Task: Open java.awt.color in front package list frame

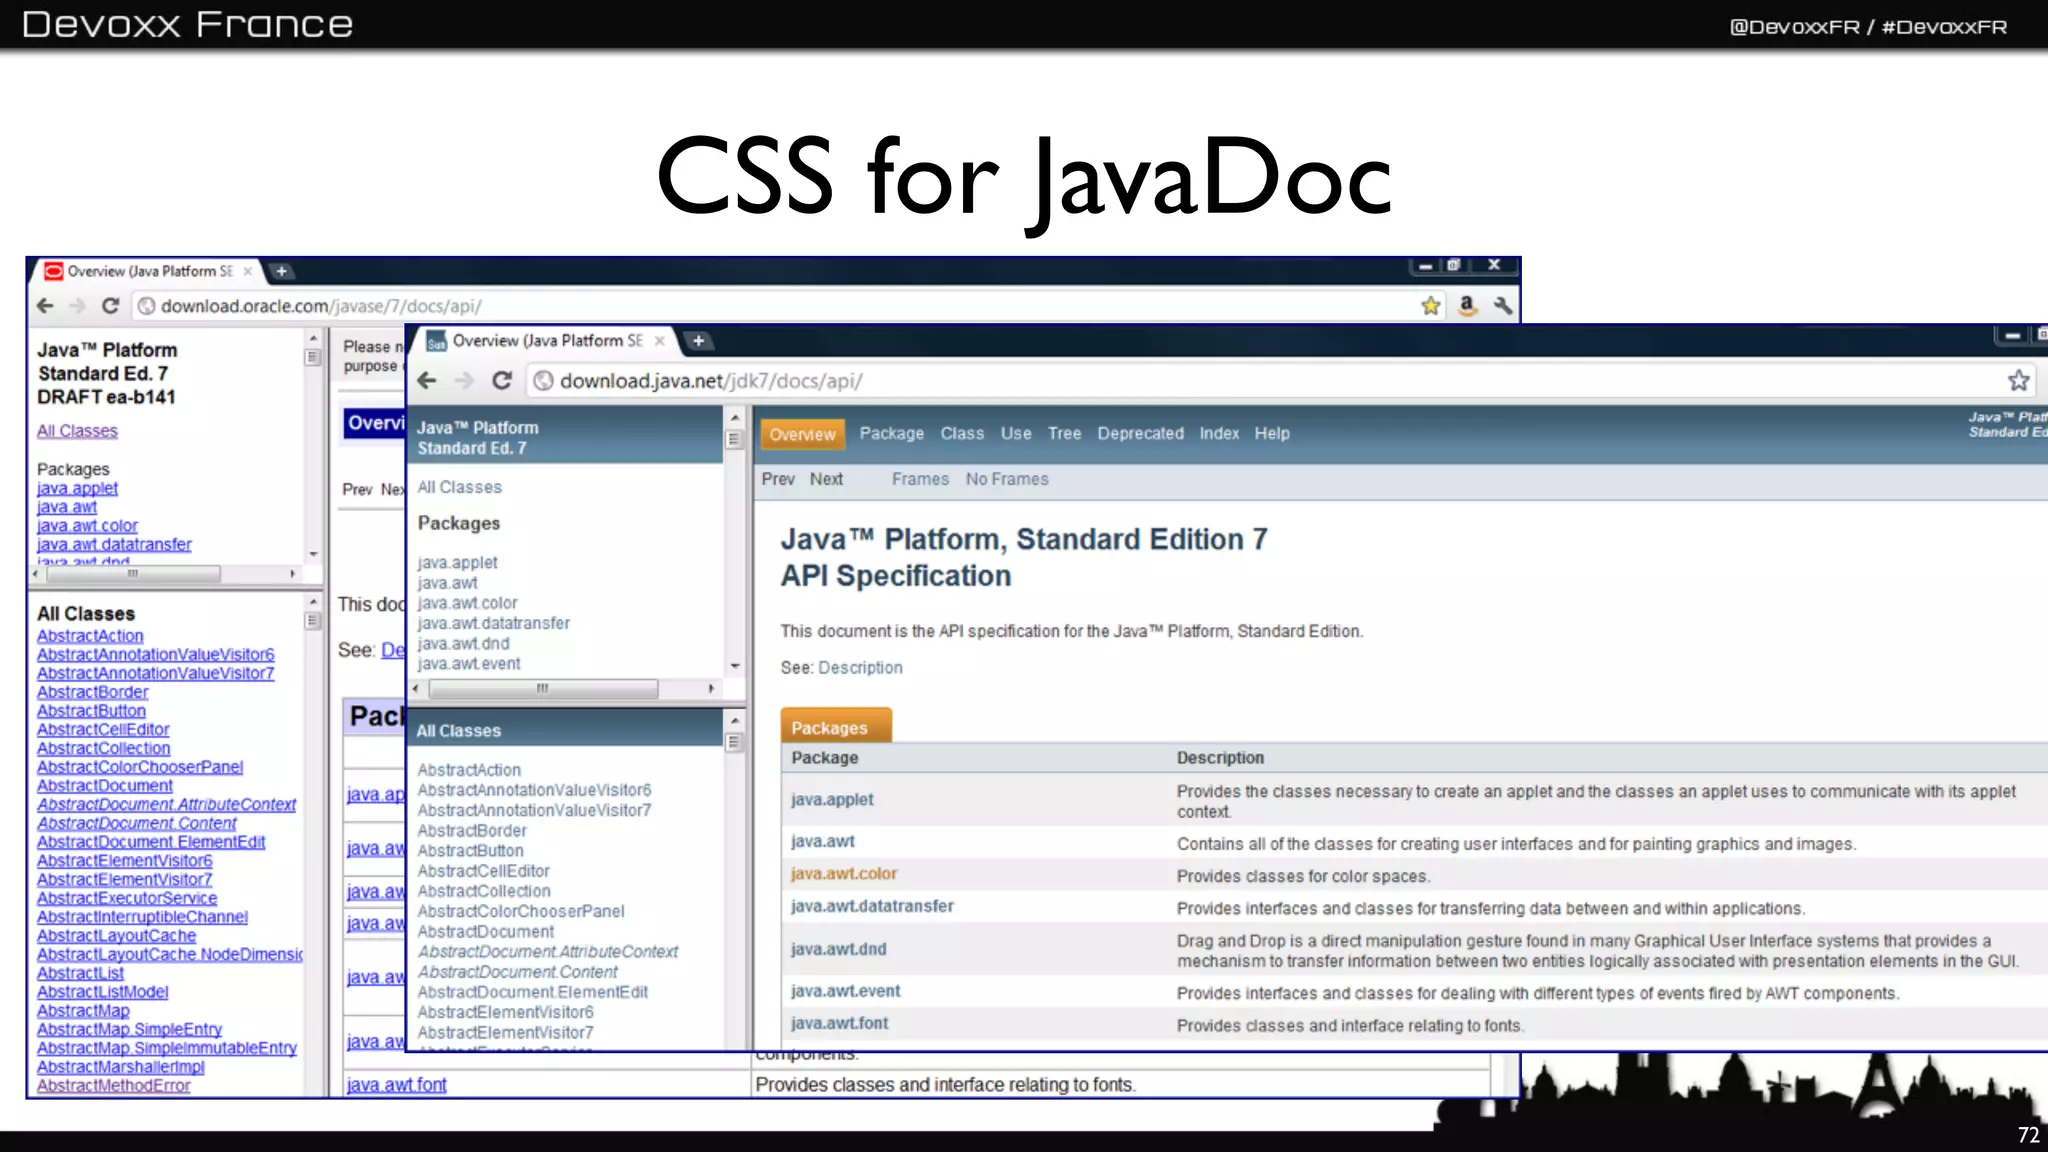Action: point(467,603)
